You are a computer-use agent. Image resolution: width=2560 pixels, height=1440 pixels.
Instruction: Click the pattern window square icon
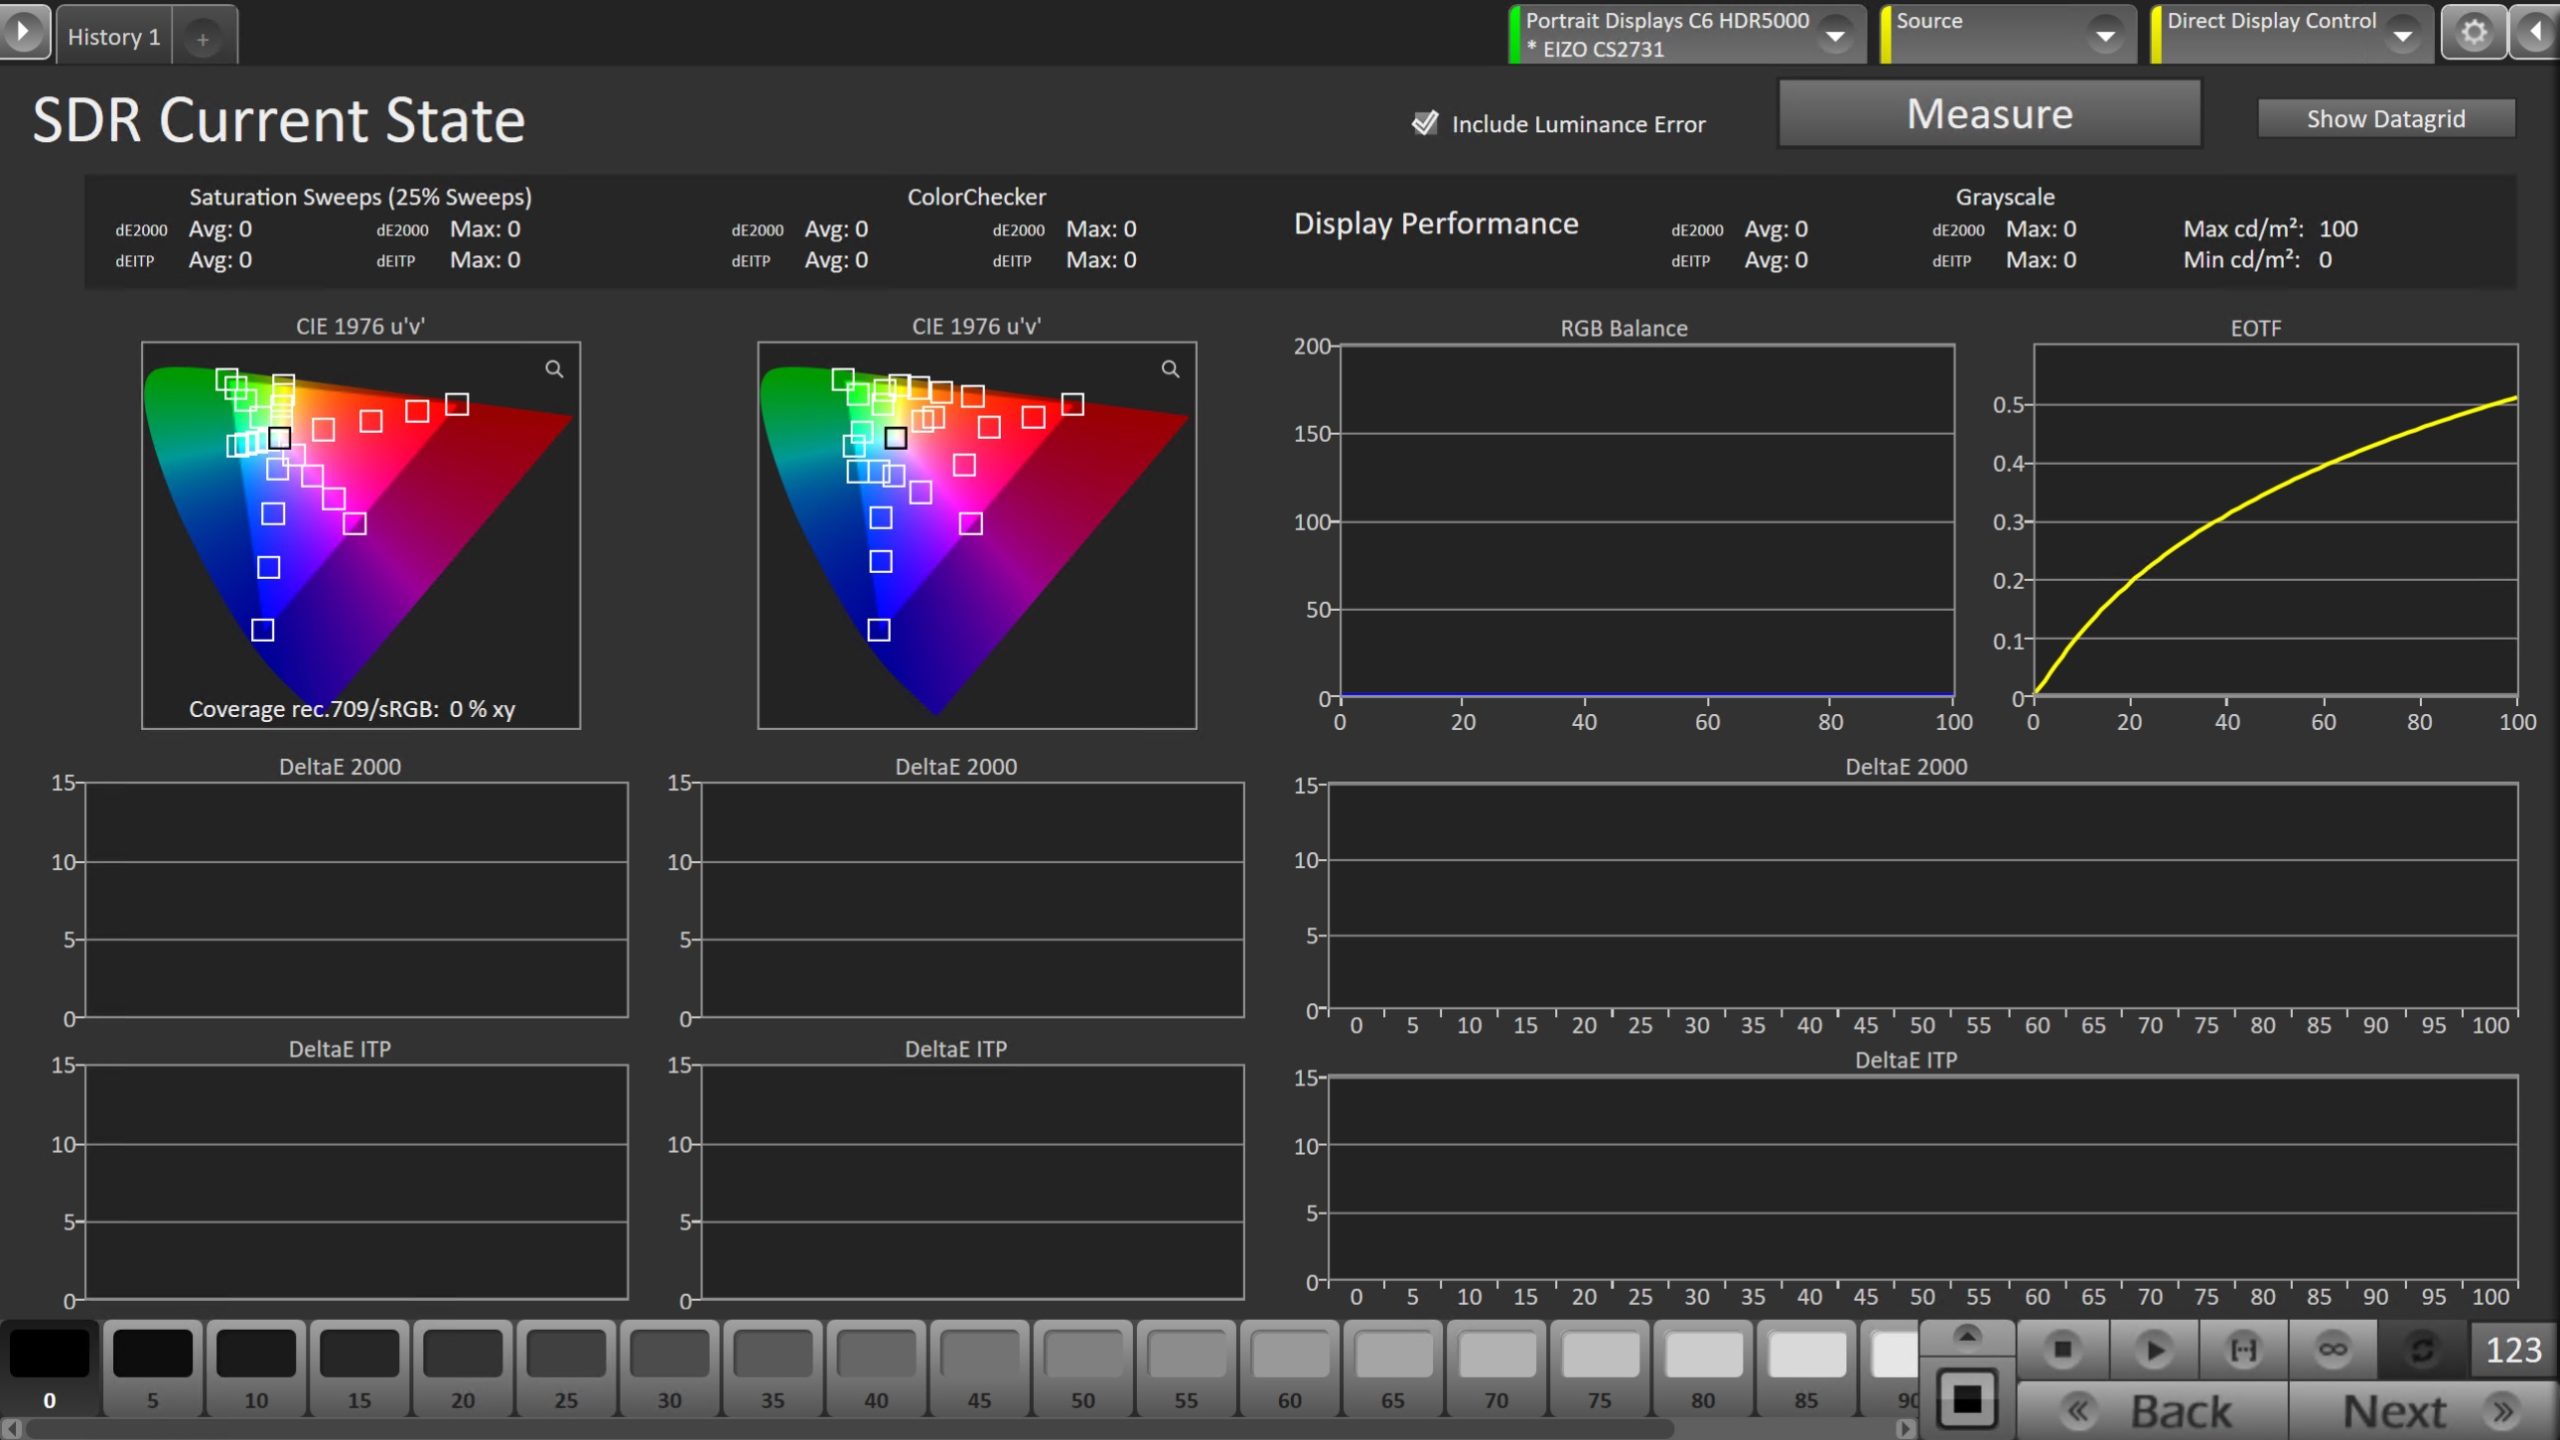(1966, 1399)
